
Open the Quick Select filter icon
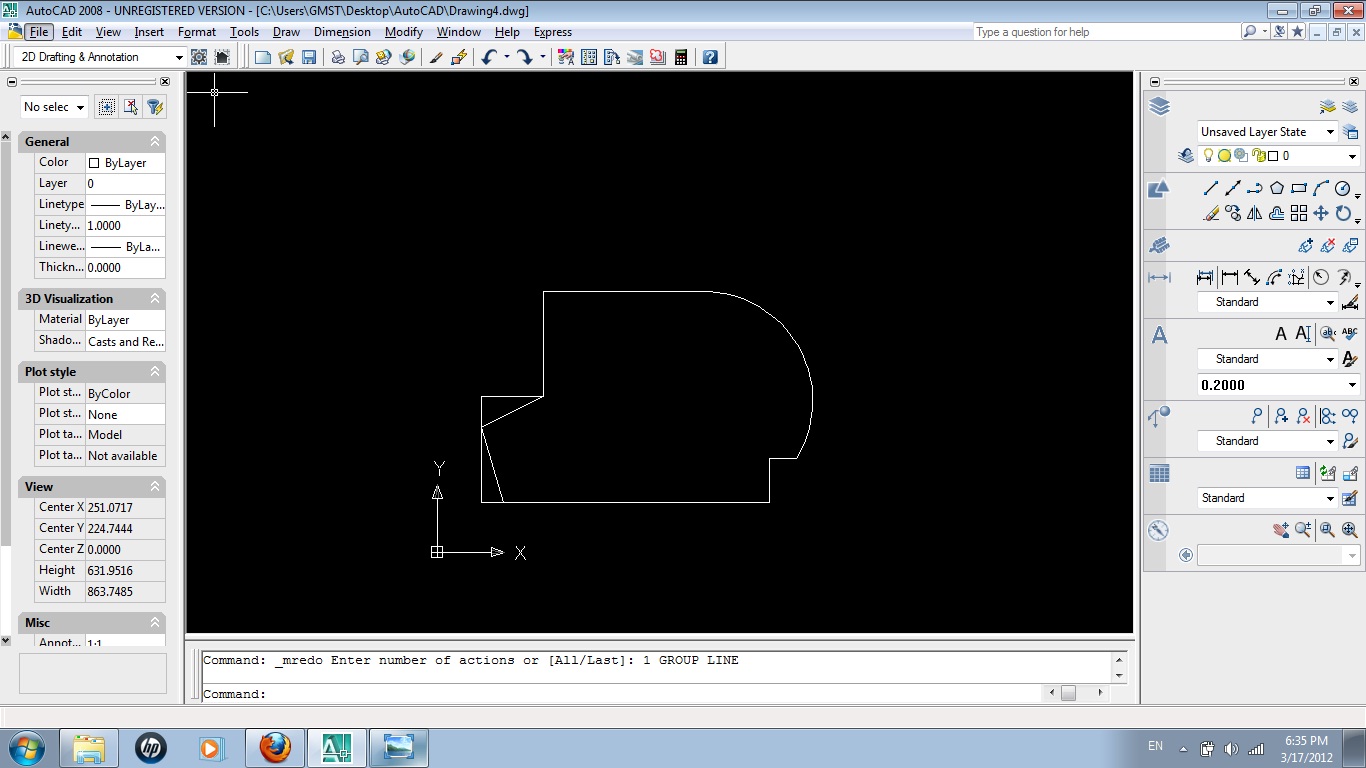(x=155, y=106)
